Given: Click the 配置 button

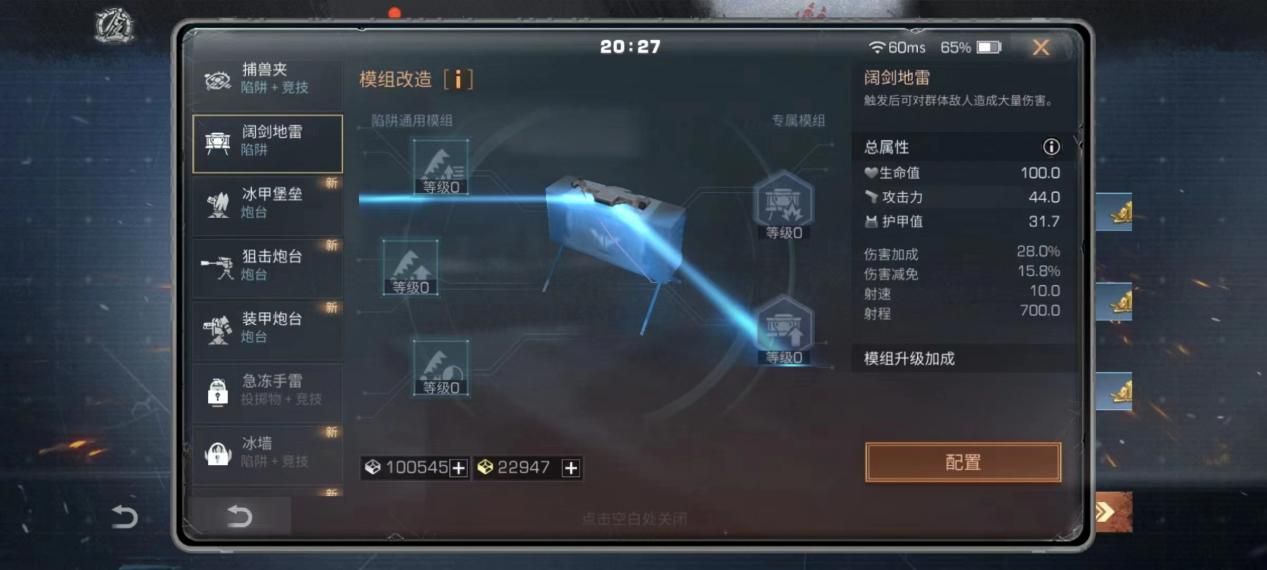Looking at the screenshot, I should coord(963,463).
